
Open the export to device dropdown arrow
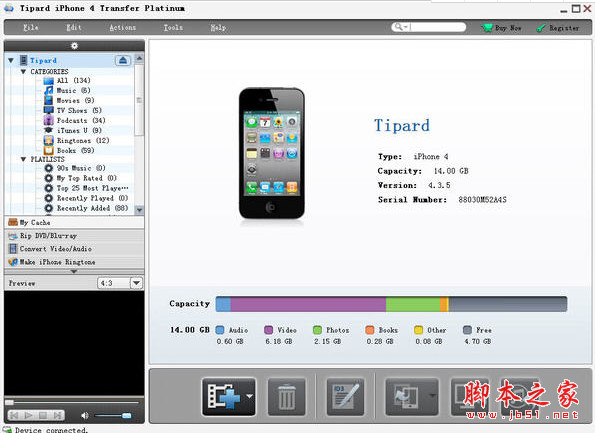[x=432, y=396]
